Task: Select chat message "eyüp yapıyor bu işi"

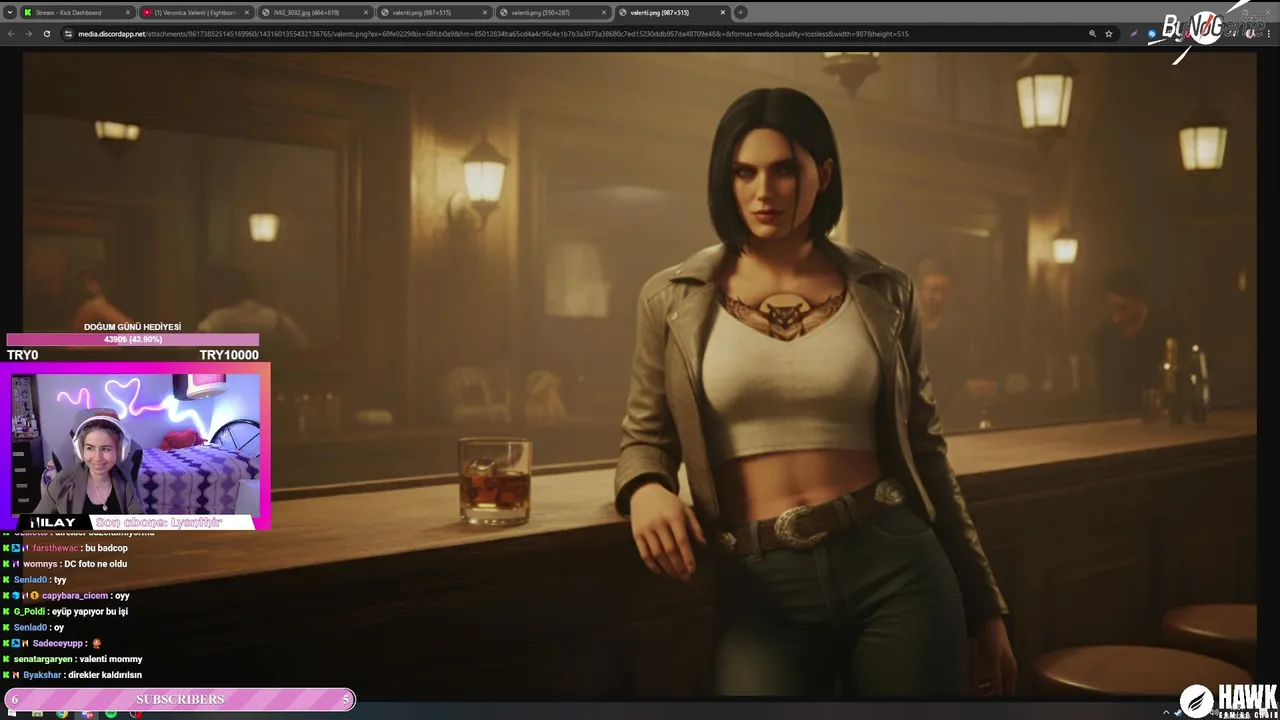Action: pos(90,611)
